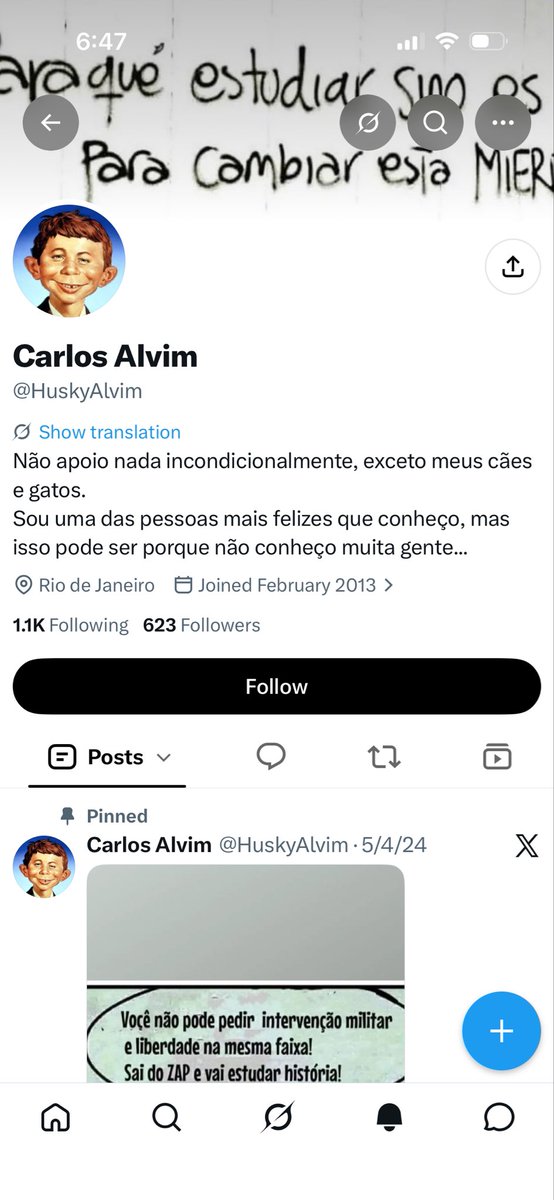Open Grok icon in header
The height and width of the screenshot is (1200, 554).
tap(368, 123)
